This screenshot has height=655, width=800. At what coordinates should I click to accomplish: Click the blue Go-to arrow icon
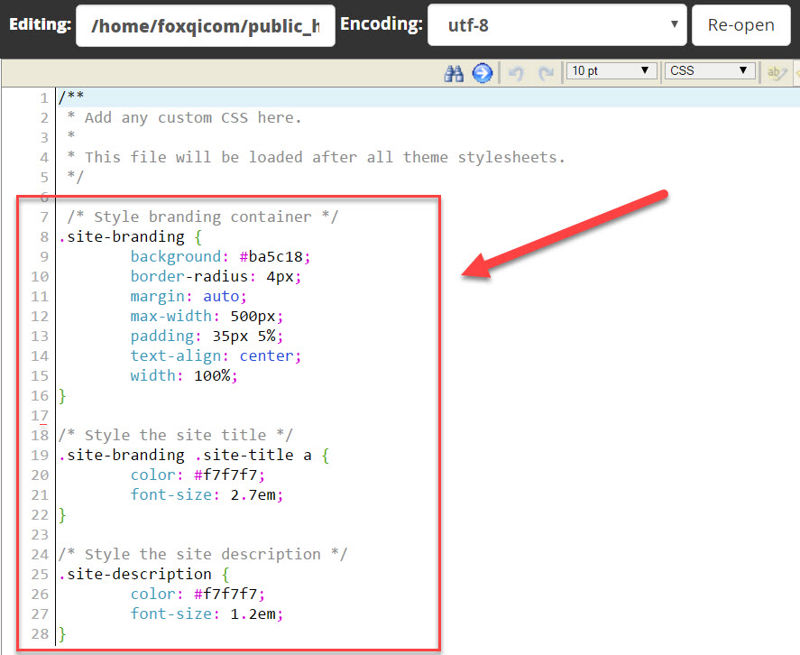point(482,73)
